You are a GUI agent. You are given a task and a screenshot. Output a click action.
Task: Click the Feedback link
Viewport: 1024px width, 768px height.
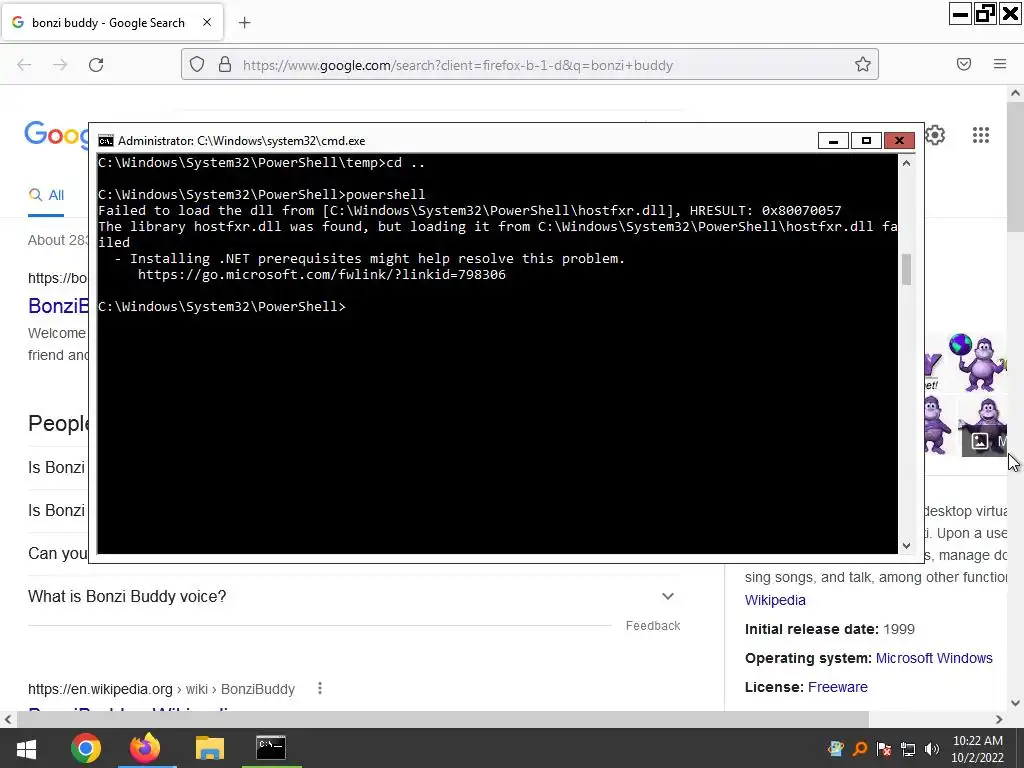point(653,626)
